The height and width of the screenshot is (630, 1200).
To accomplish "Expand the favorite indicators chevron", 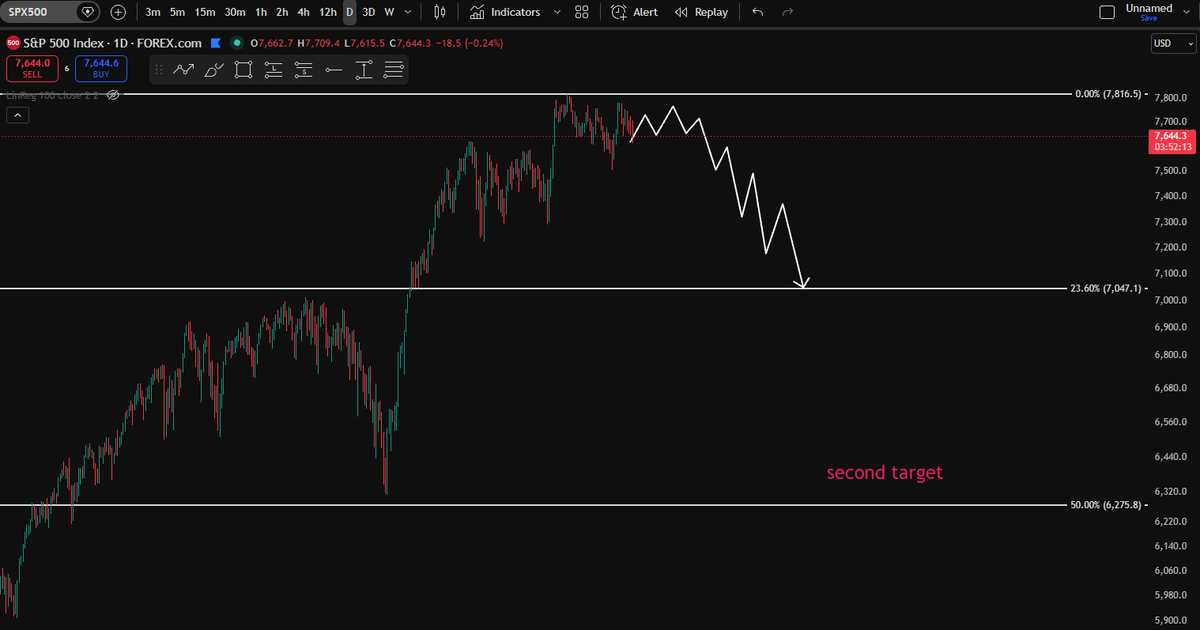I will (557, 12).
